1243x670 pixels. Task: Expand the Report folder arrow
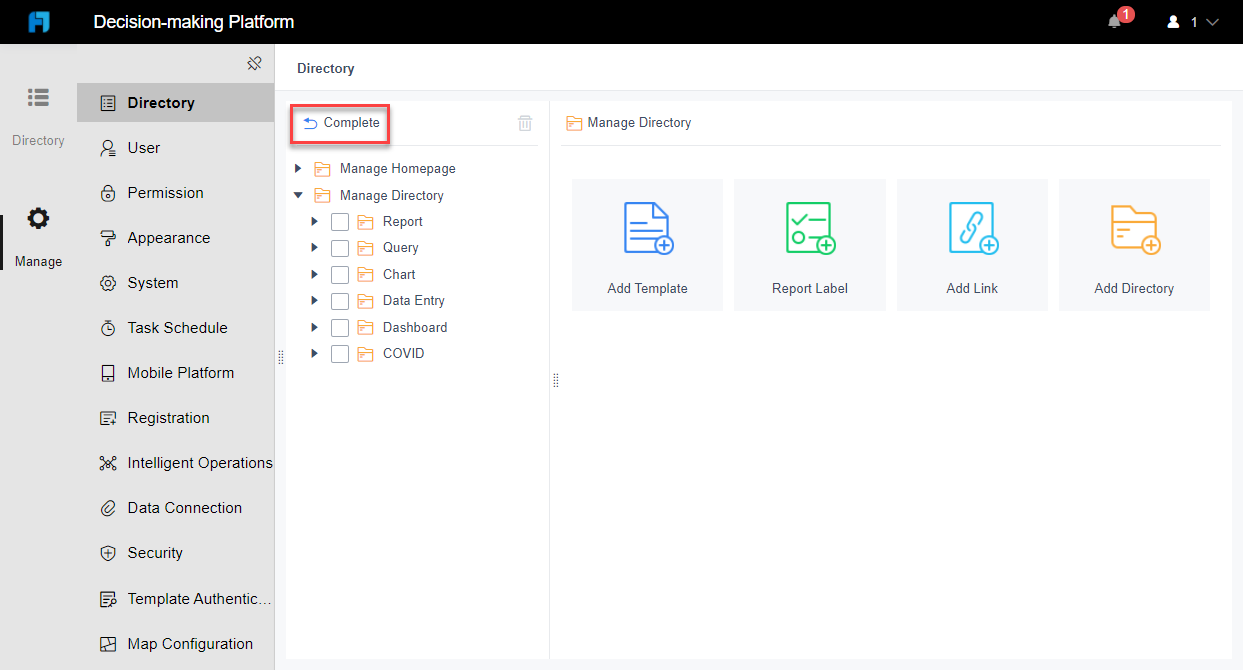(x=314, y=221)
